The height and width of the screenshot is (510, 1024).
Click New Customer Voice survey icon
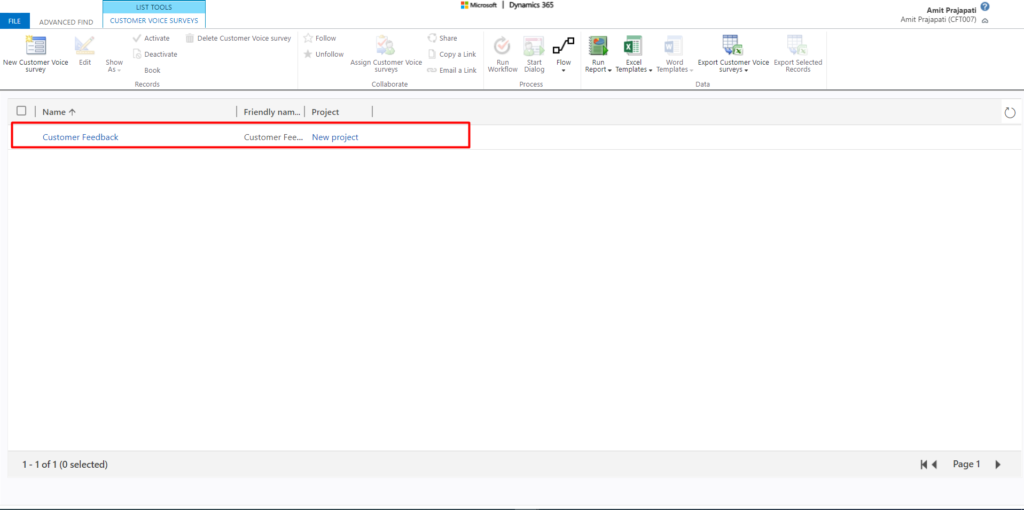click(35, 46)
